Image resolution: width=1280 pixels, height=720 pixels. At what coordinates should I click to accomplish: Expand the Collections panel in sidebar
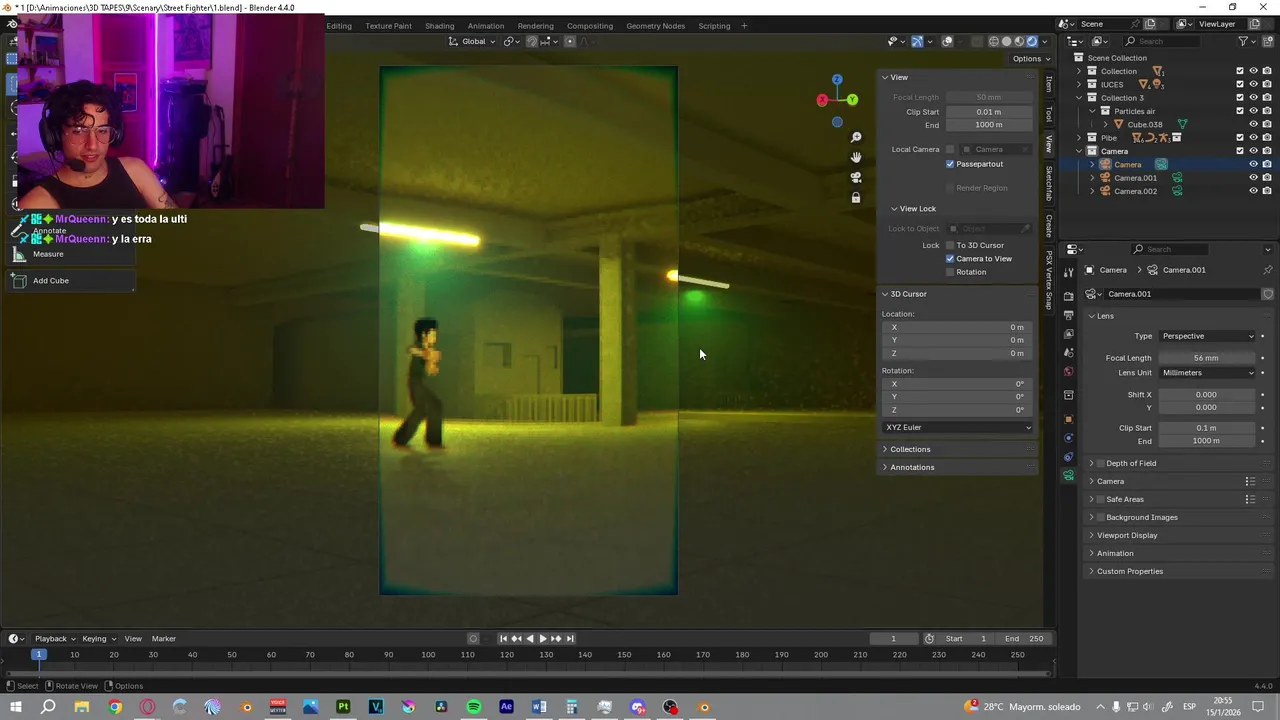point(910,449)
